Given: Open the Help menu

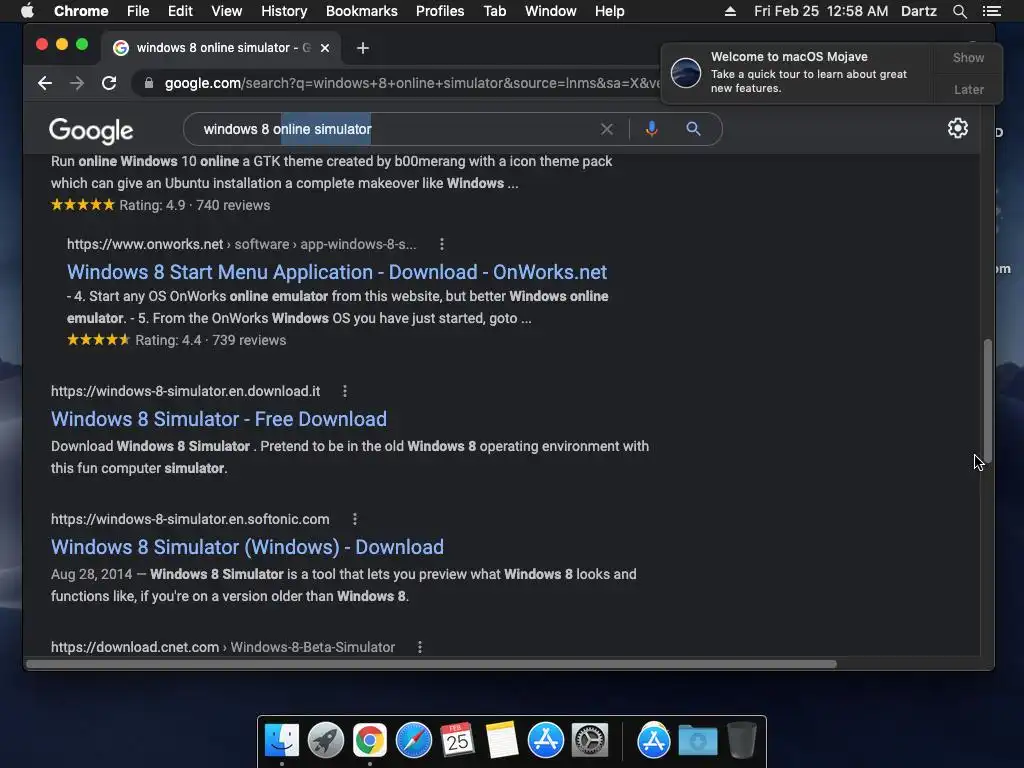Looking at the screenshot, I should [609, 11].
